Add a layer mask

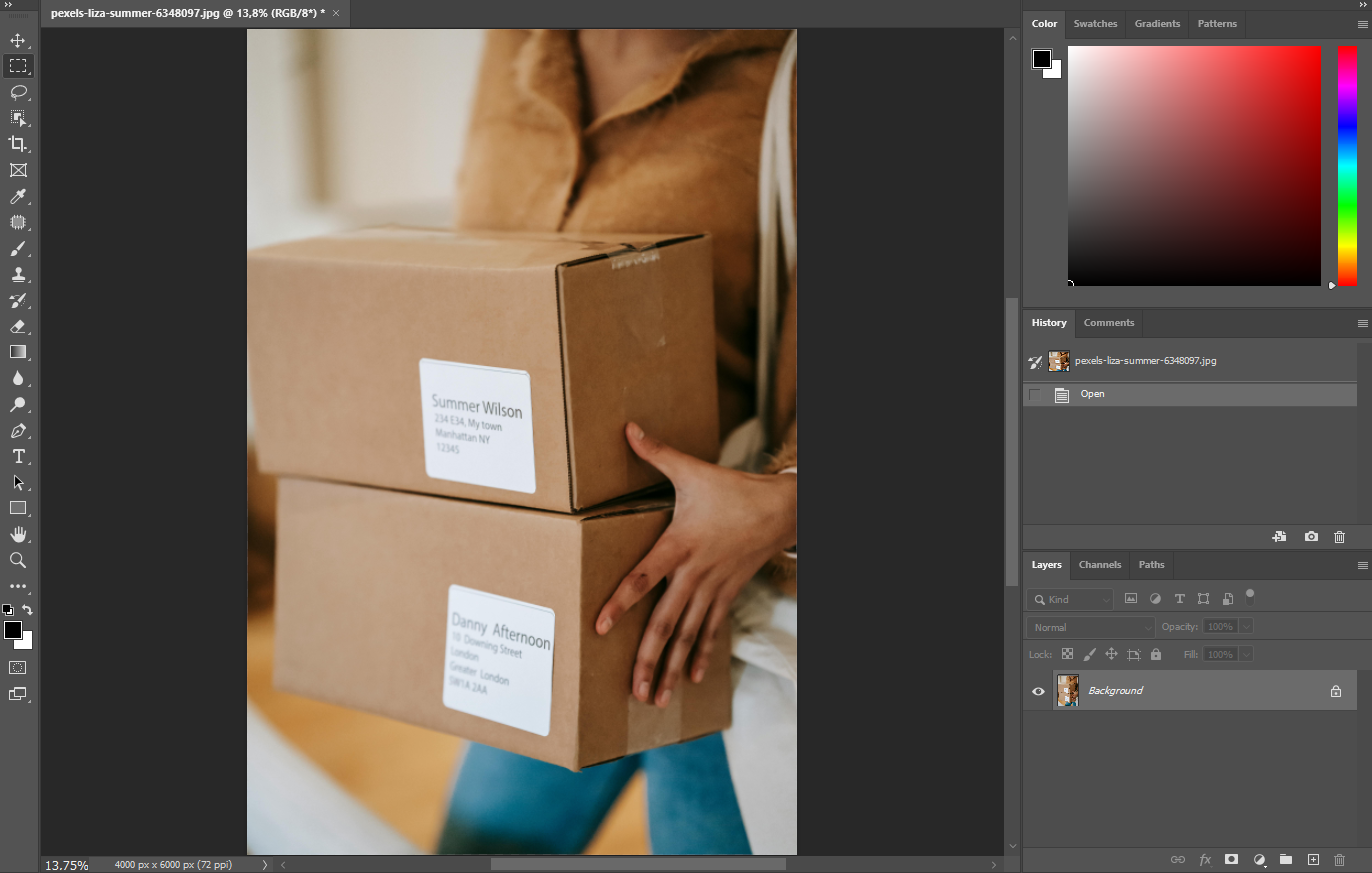pyautogui.click(x=1232, y=859)
